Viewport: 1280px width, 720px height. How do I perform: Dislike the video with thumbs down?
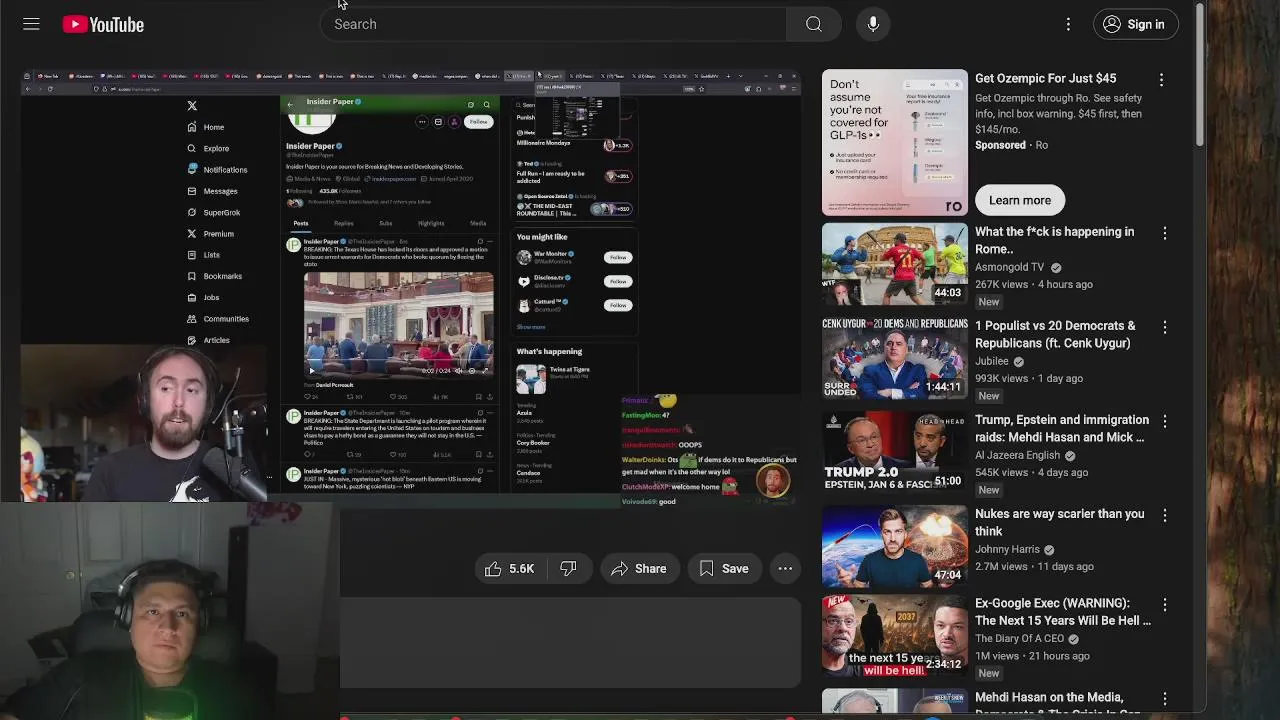click(568, 569)
